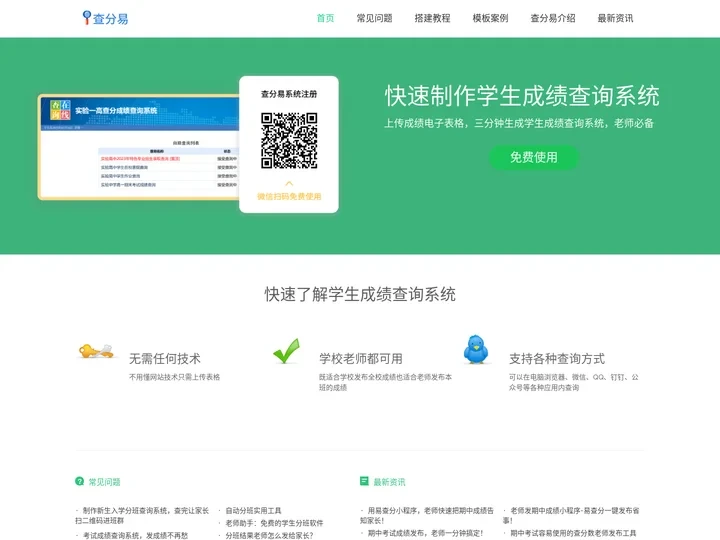This screenshot has width=720, height=540.
Task: Open 老师助手：免费的学生分班软件 link
Action: click(274, 523)
